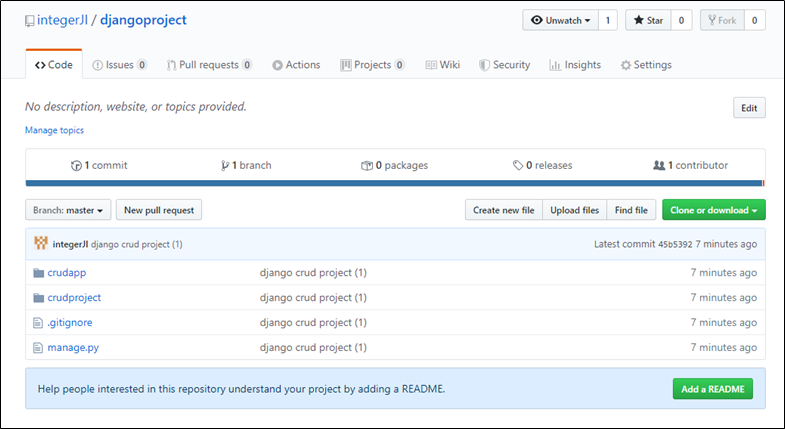Viewport: 785px width, 429px height.
Task: Click the manage.py file icon
Action: (x=38, y=347)
